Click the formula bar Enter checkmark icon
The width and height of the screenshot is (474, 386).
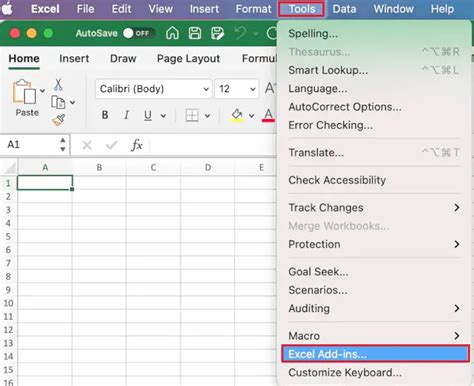tap(111, 145)
